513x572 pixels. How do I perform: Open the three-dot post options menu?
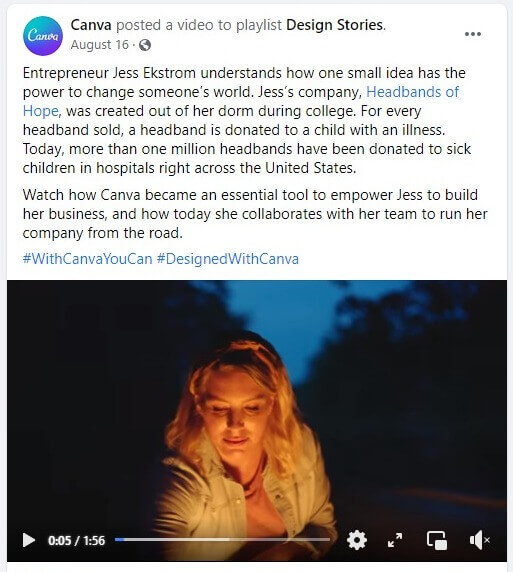point(472,34)
